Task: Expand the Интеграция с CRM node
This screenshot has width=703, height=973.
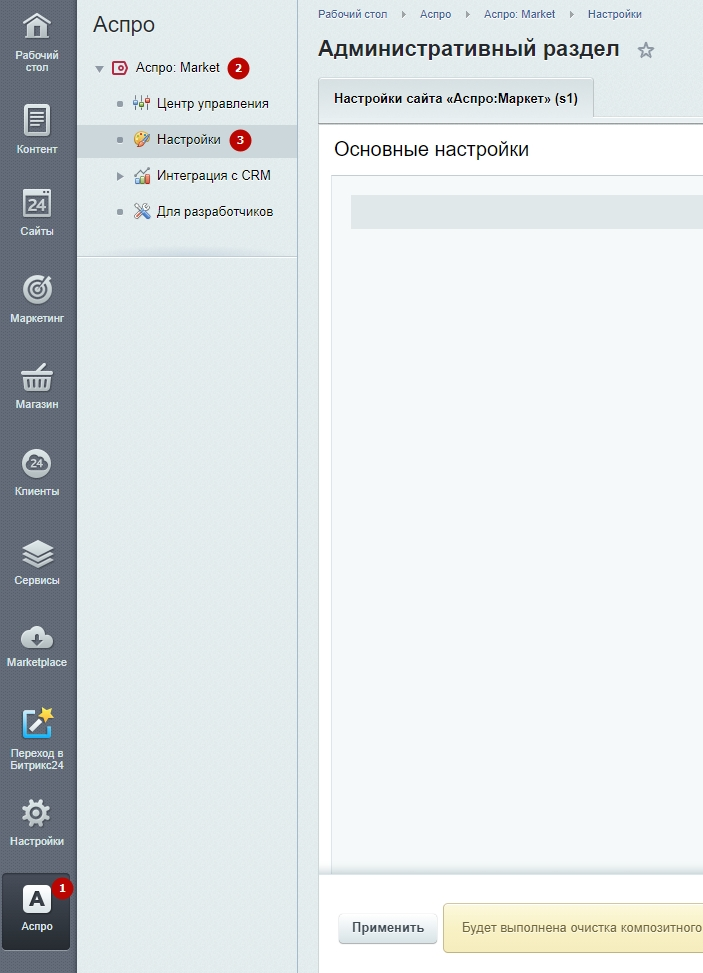Action: (x=120, y=176)
